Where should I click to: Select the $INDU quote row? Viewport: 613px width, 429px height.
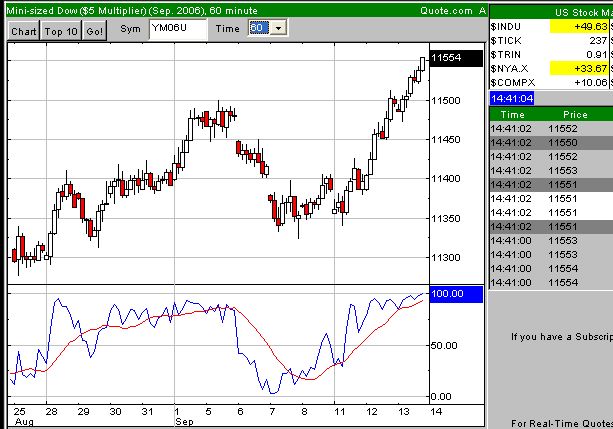point(551,27)
